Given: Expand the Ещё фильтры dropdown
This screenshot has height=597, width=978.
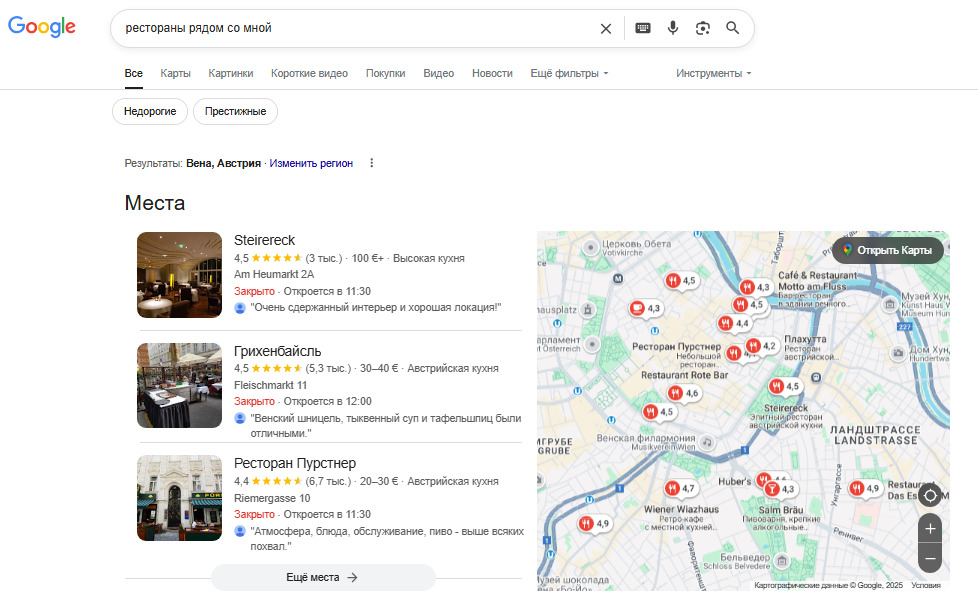Looking at the screenshot, I should click(569, 73).
